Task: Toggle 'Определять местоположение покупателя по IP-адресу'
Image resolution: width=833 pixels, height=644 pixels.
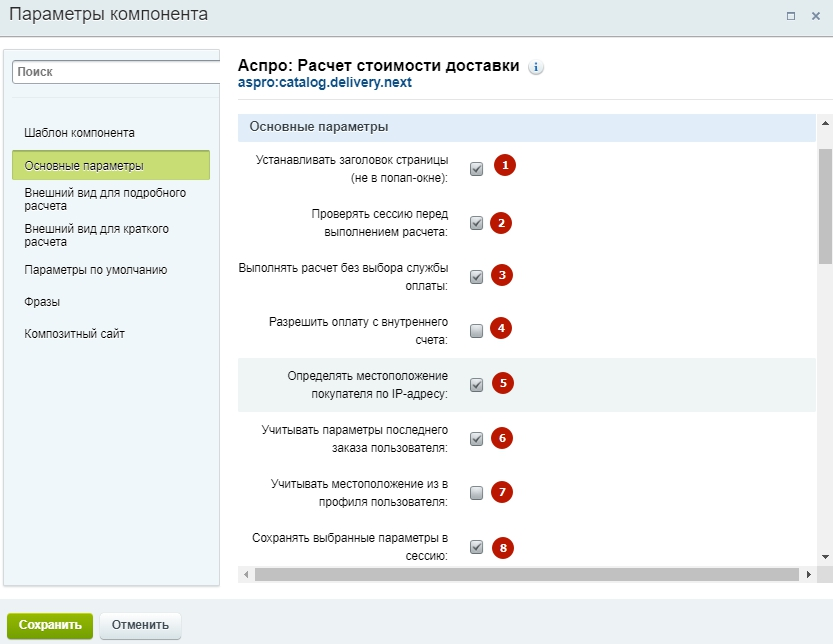Action: (x=477, y=385)
